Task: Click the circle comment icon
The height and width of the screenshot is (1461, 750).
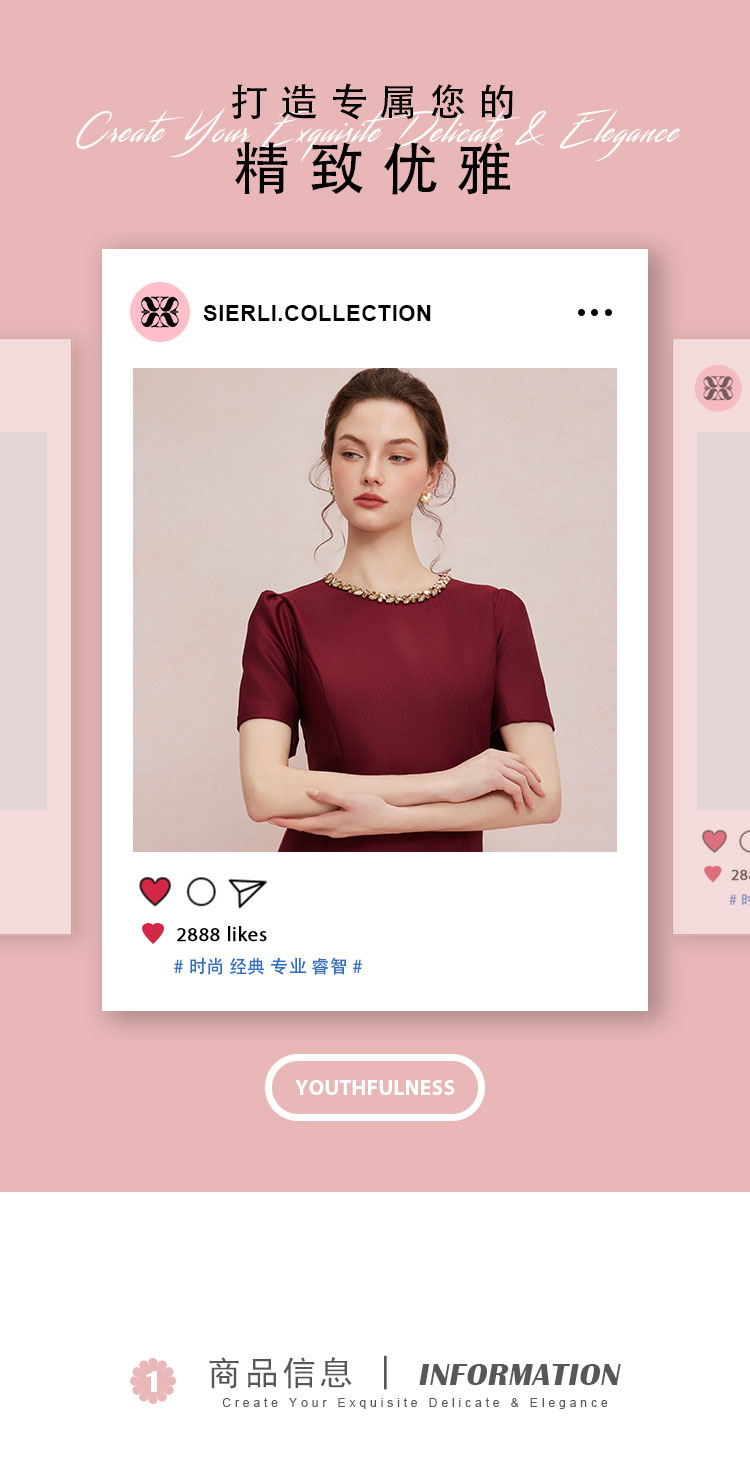Action: [x=201, y=892]
